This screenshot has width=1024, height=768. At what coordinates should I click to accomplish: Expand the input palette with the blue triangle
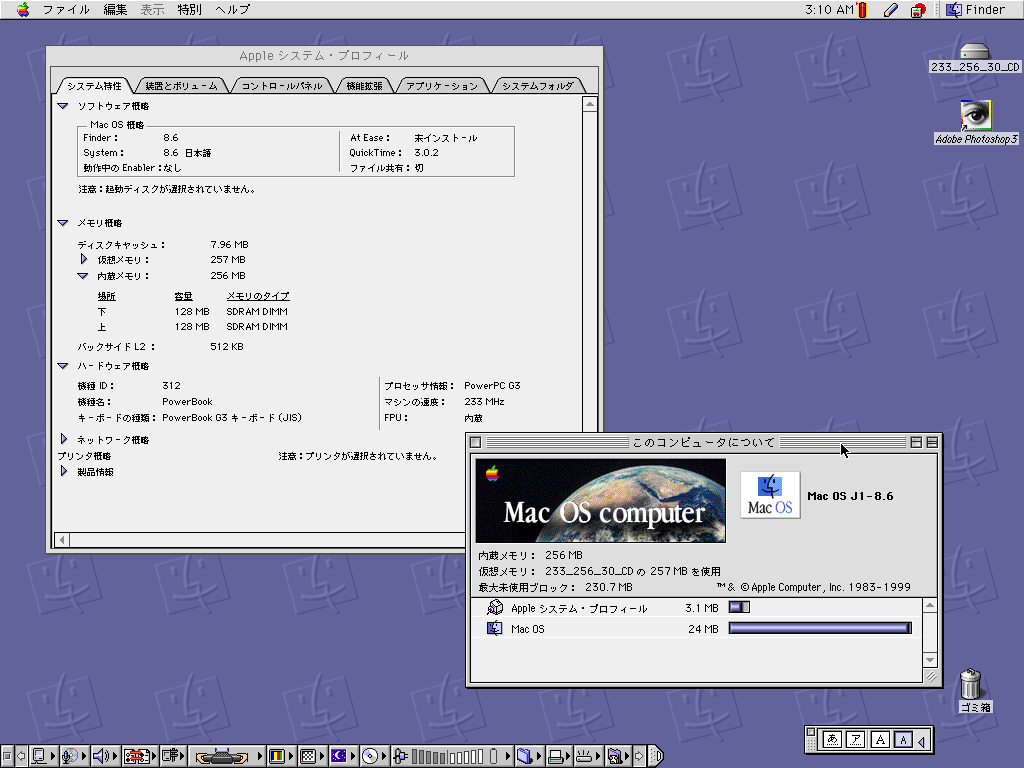pyautogui.click(x=921, y=741)
